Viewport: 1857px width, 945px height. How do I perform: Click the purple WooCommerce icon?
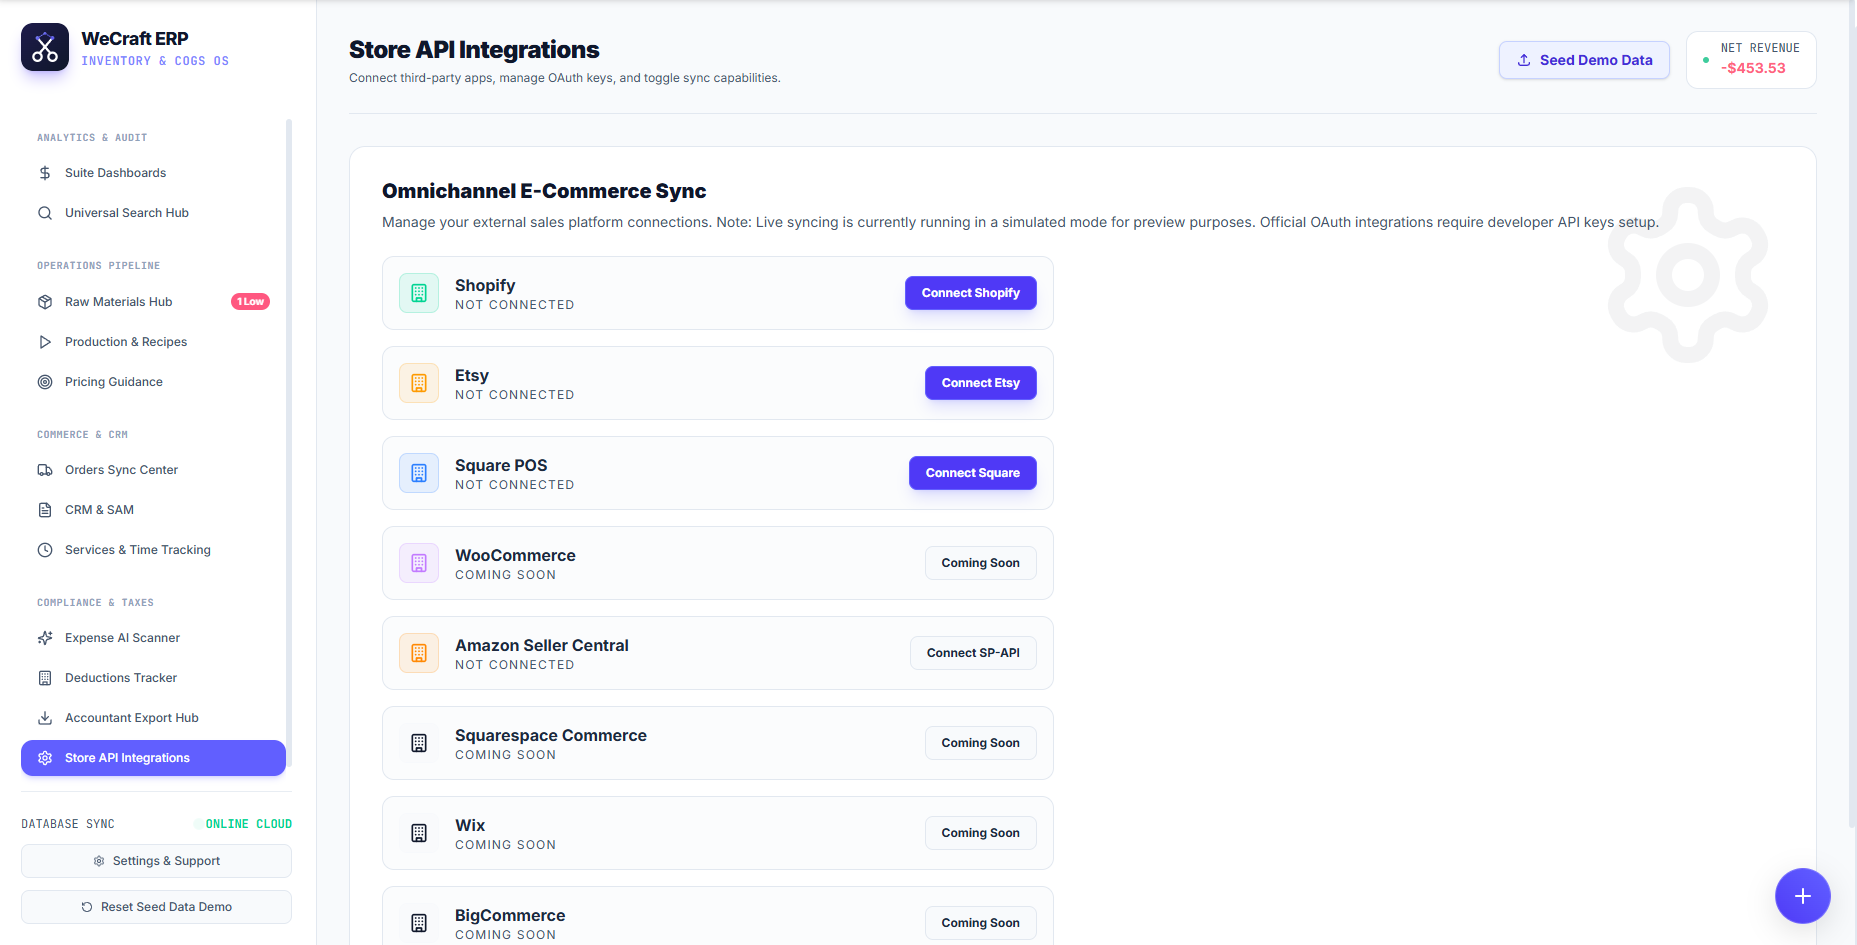pyautogui.click(x=419, y=563)
